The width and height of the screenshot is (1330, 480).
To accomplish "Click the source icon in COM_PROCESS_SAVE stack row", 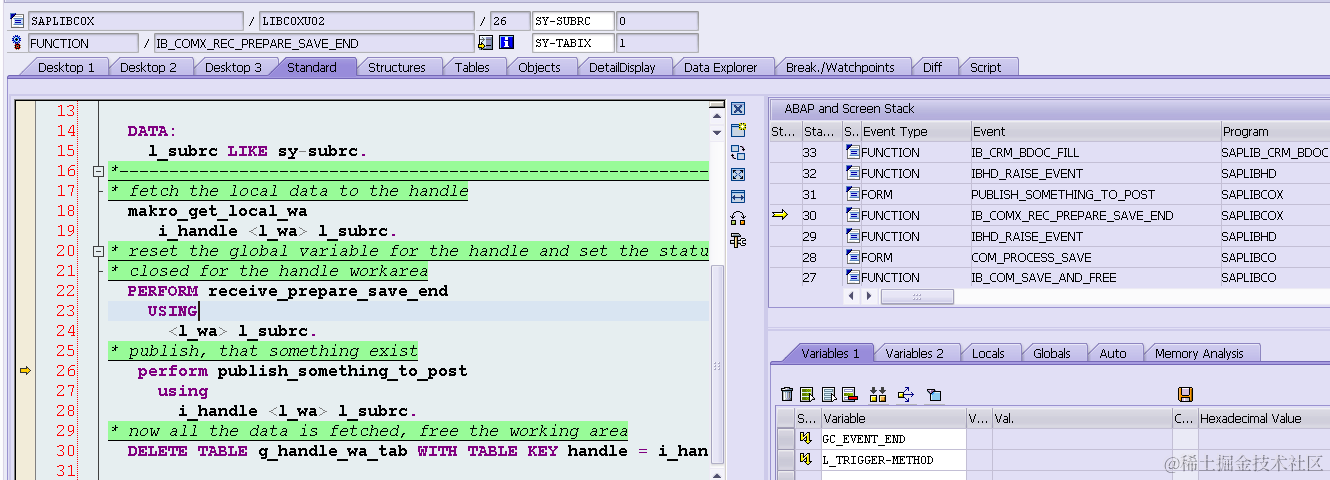I will pos(852,257).
